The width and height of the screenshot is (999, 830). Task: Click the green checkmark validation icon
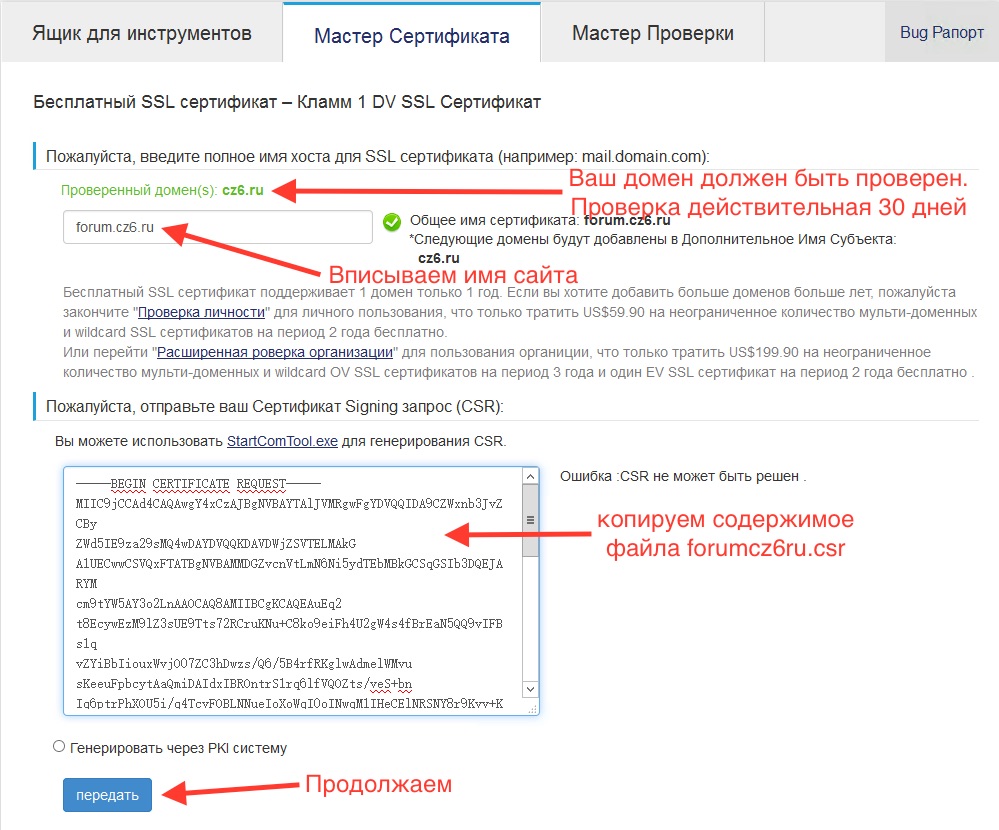392,222
